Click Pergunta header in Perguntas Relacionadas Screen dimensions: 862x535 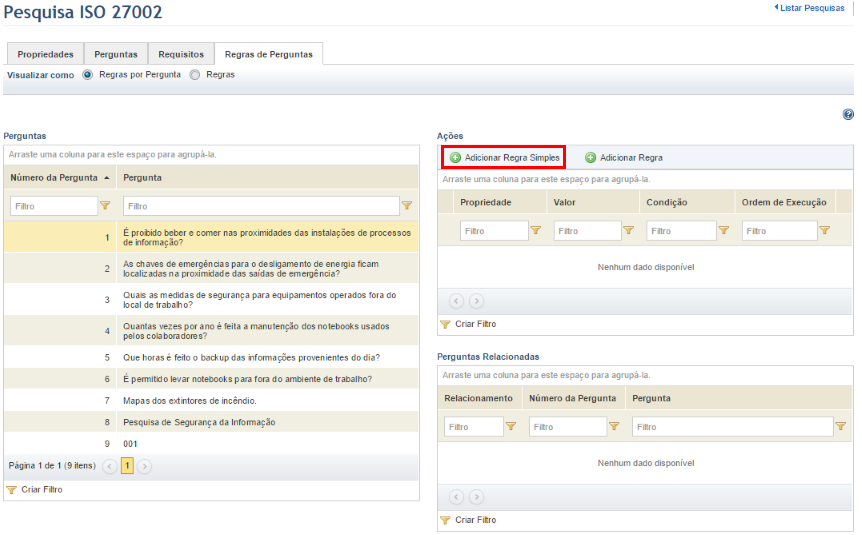(x=739, y=398)
